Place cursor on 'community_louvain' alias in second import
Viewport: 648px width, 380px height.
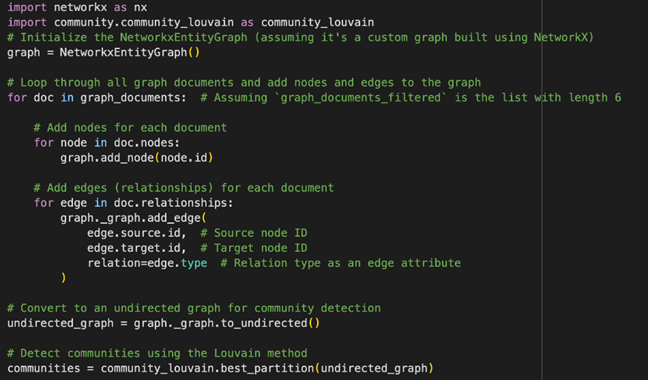[317, 22]
